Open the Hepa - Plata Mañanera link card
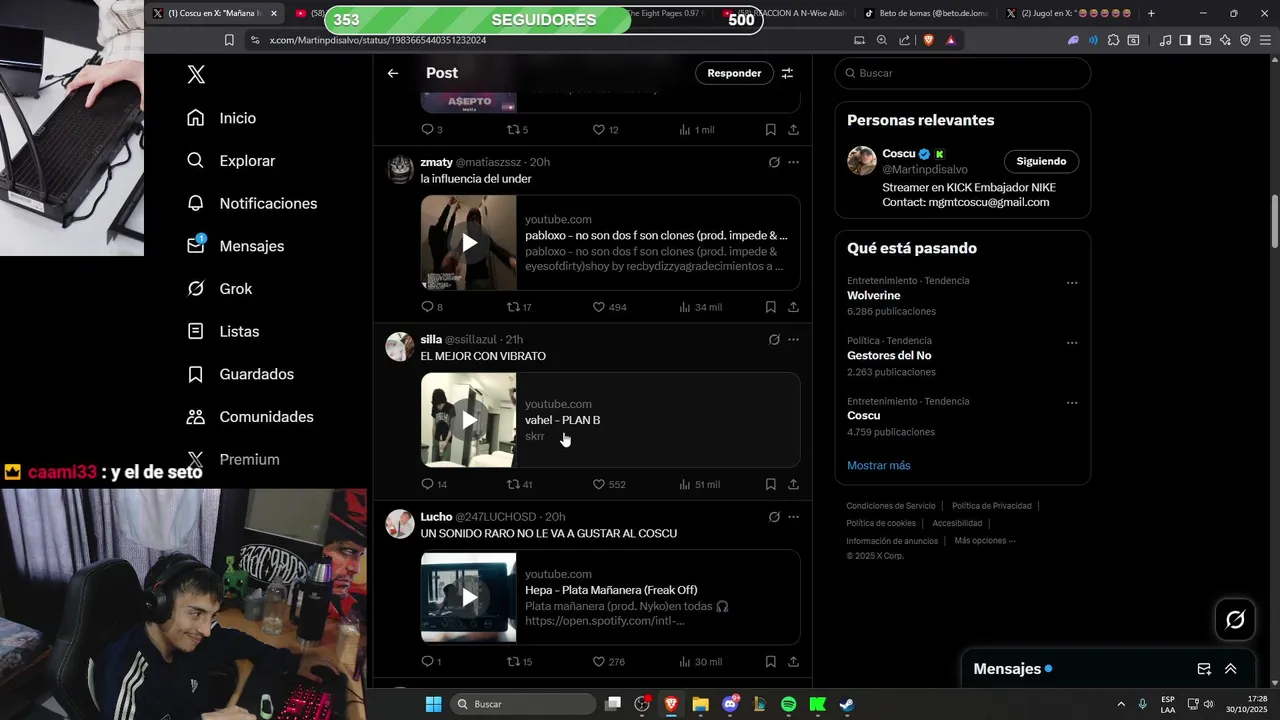The height and width of the screenshot is (720, 1280). (610, 597)
